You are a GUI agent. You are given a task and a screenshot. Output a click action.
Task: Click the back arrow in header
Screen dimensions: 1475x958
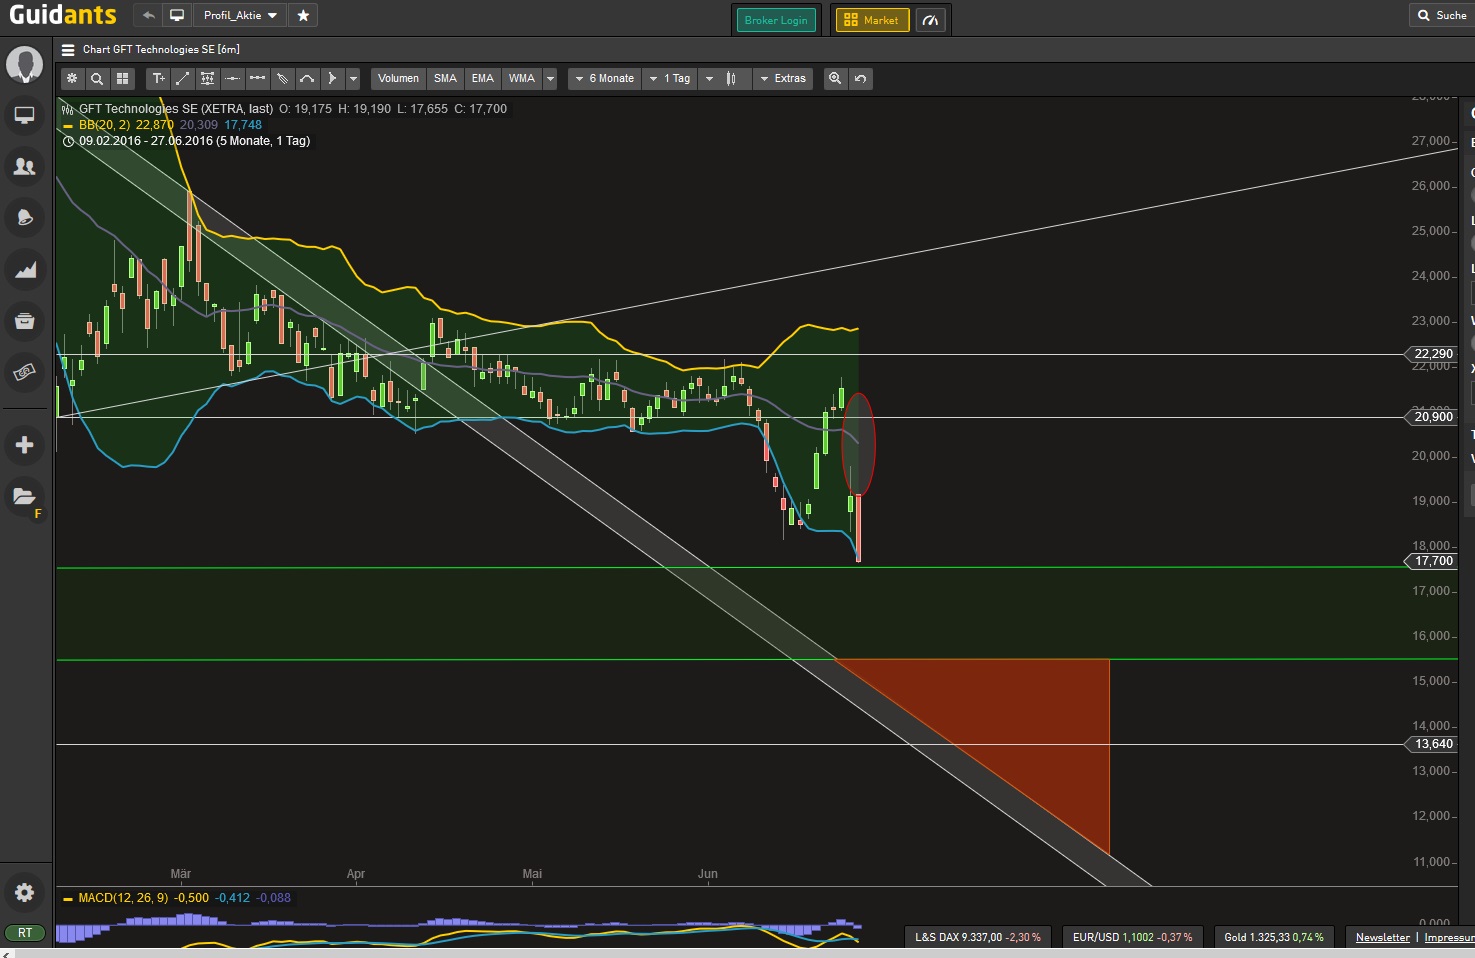148,16
